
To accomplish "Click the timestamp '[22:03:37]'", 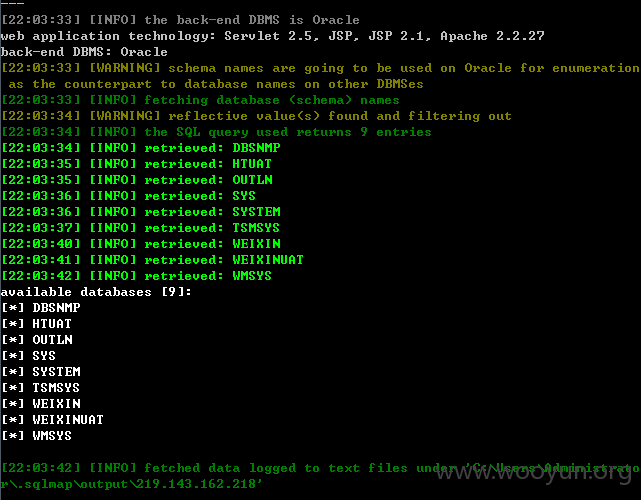I will (41, 228).
